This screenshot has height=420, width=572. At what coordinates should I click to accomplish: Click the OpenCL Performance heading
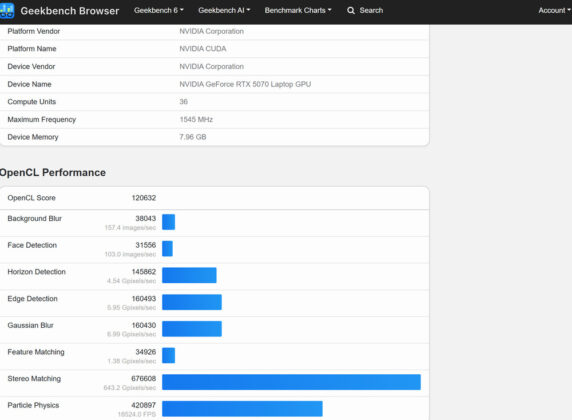(x=53, y=173)
